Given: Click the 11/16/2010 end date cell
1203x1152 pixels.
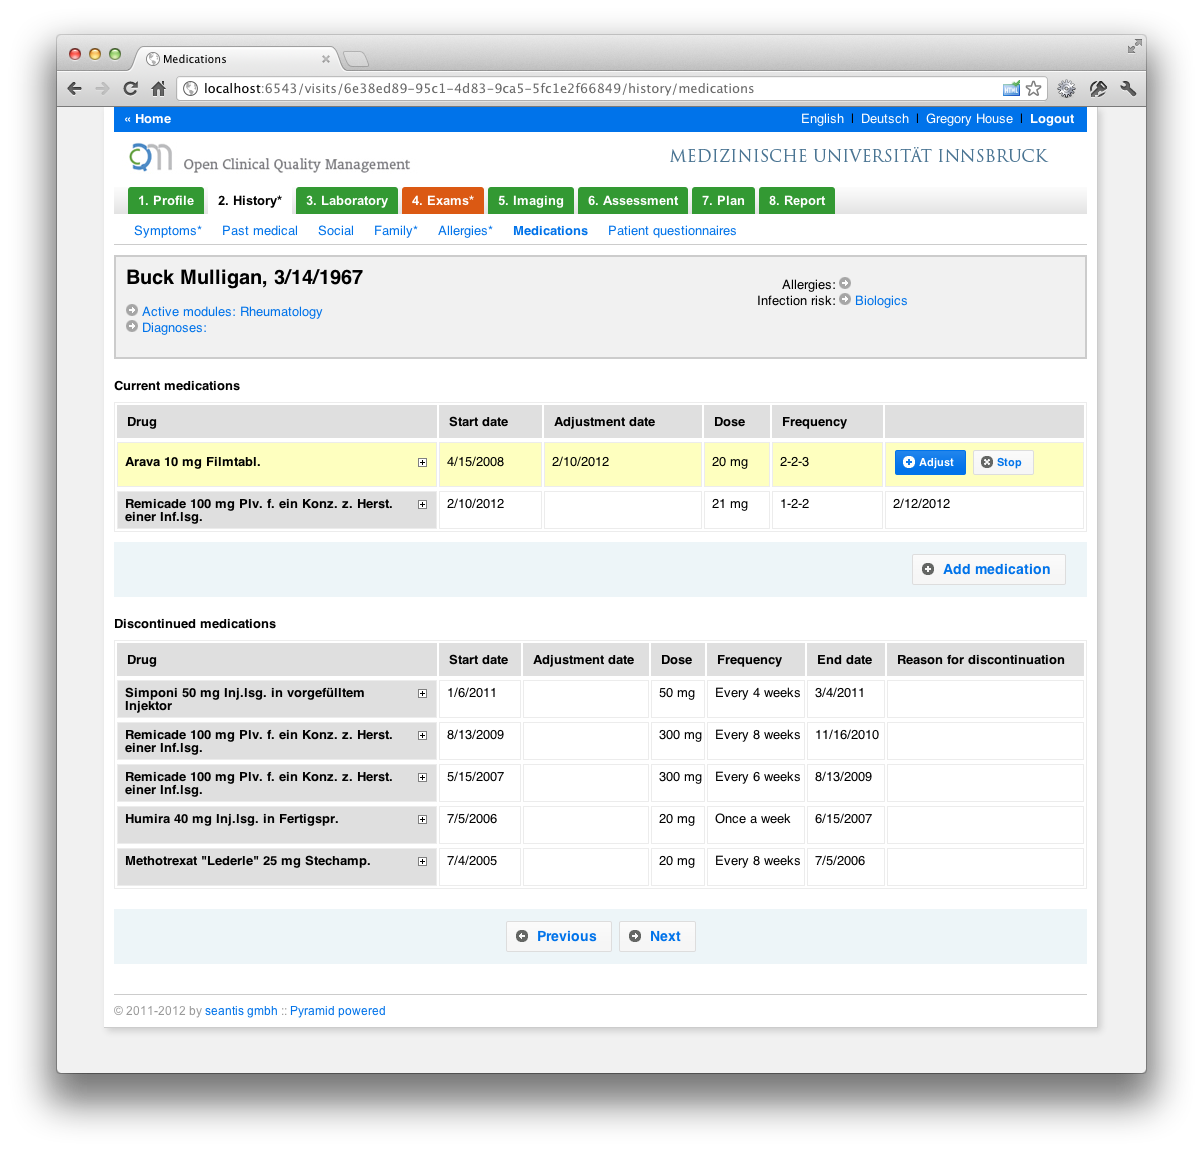Looking at the screenshot, I should pyautogui.click(x=846, y=741).
